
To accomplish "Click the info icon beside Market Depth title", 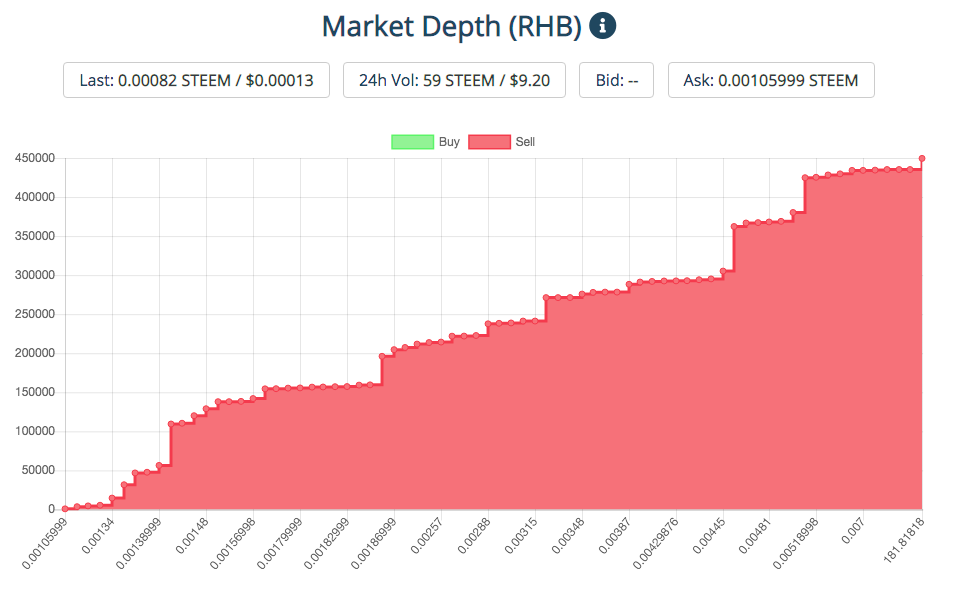I will (602, 26).
